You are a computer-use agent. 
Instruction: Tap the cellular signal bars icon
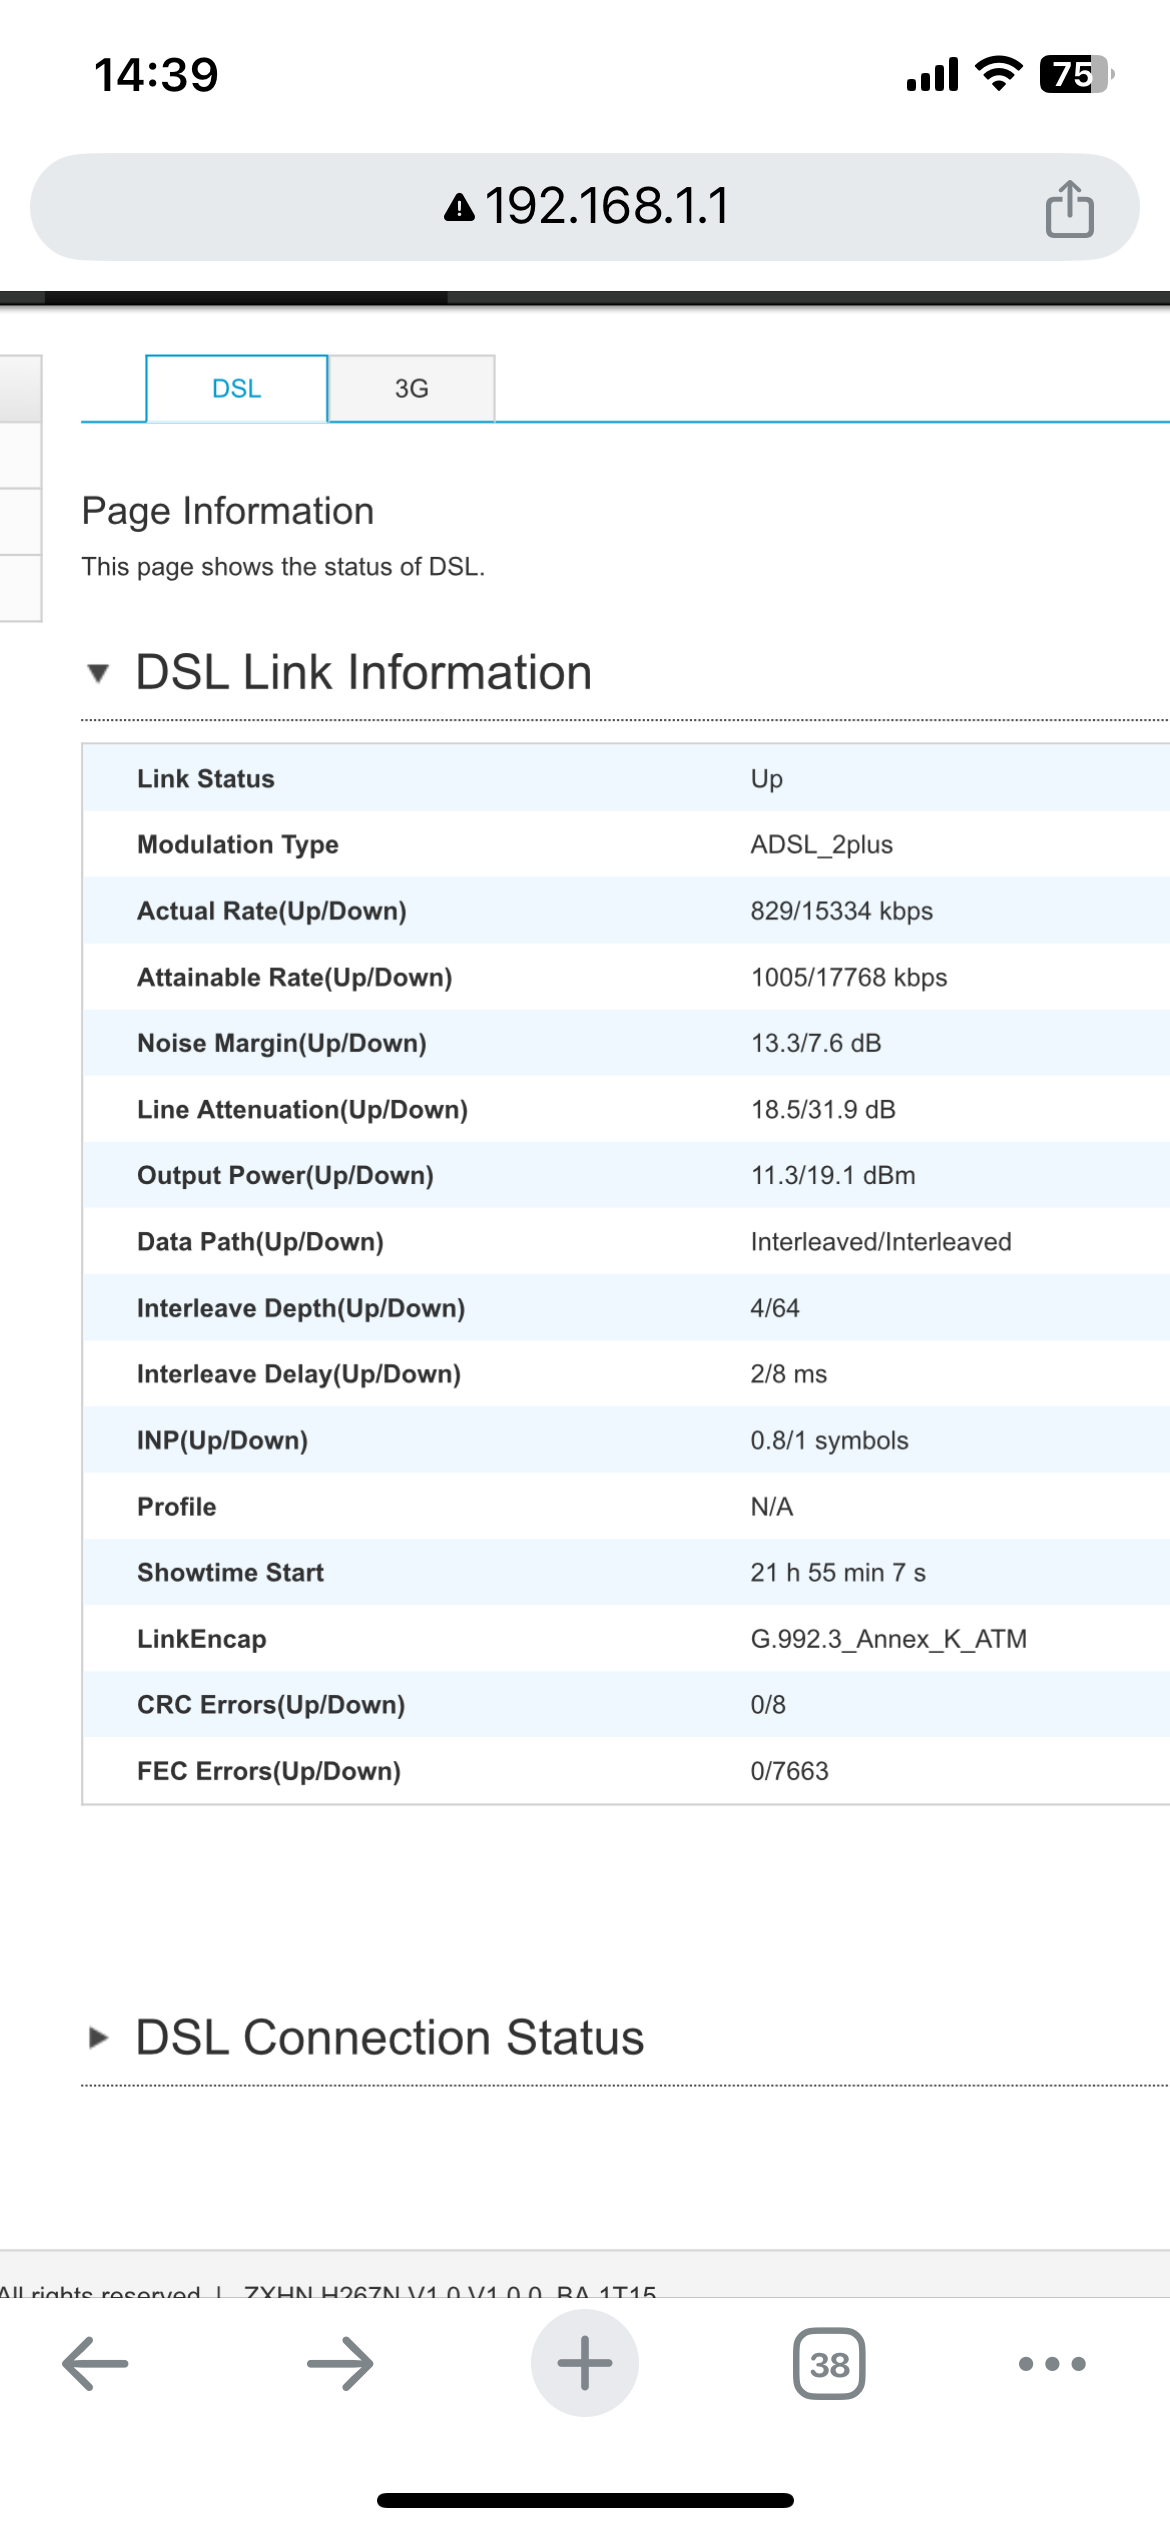pos(932,74)
